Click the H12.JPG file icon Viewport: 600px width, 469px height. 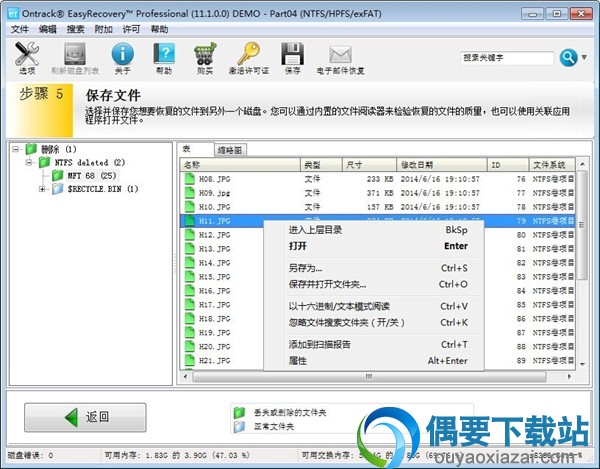190,234
